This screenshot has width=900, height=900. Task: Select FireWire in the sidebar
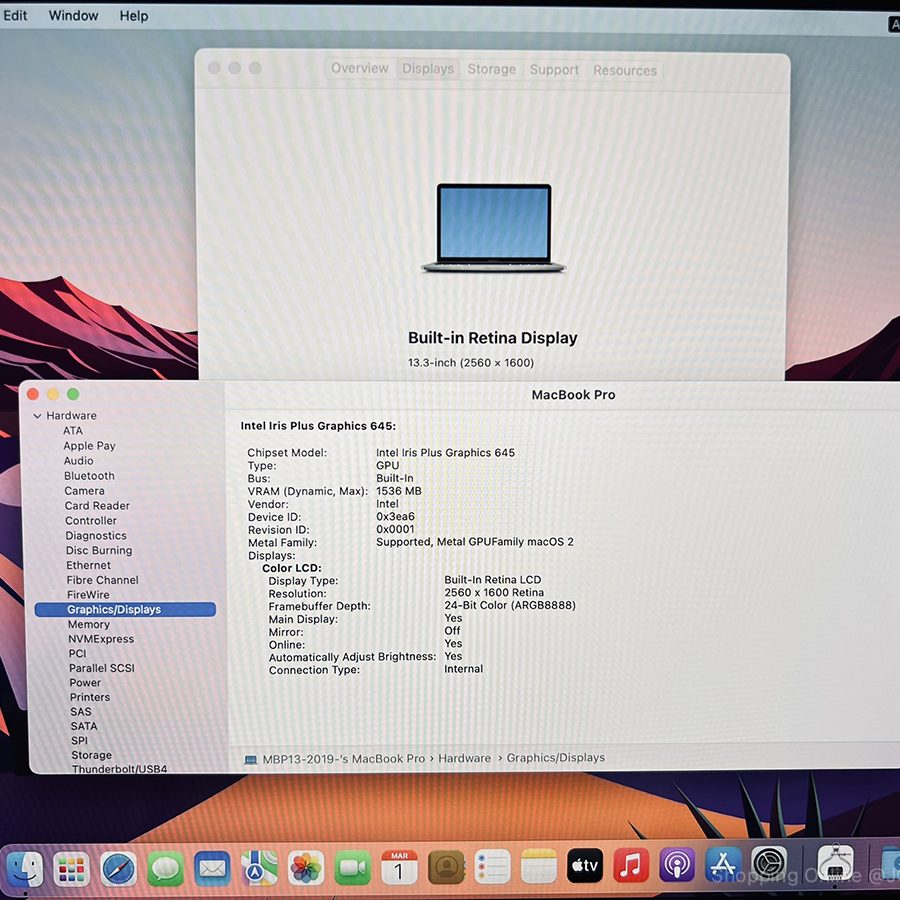[88, 595]
